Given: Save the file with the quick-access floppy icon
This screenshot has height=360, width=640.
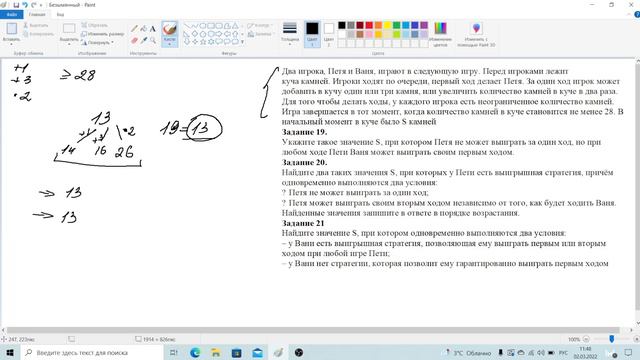Looking at the screenshot, I should pyautogui.click(x=16, y=5).
